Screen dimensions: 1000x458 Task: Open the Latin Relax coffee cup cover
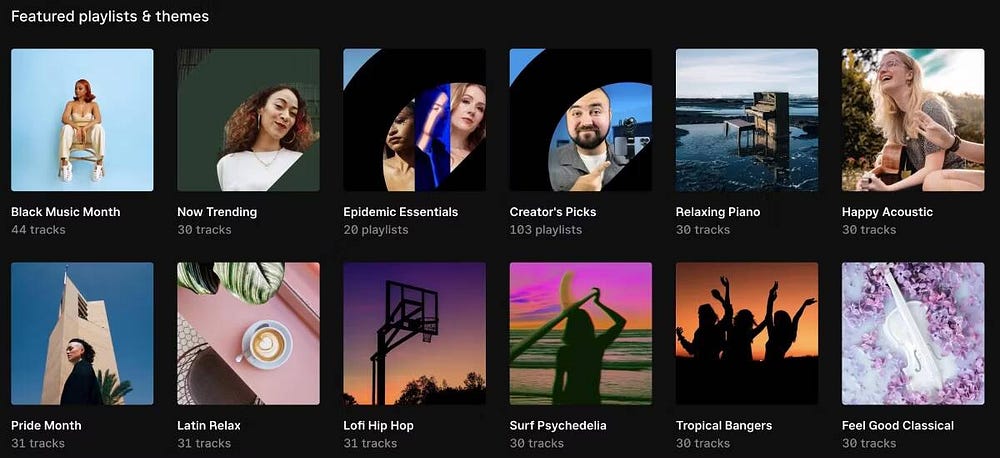(x=248, y=334)
